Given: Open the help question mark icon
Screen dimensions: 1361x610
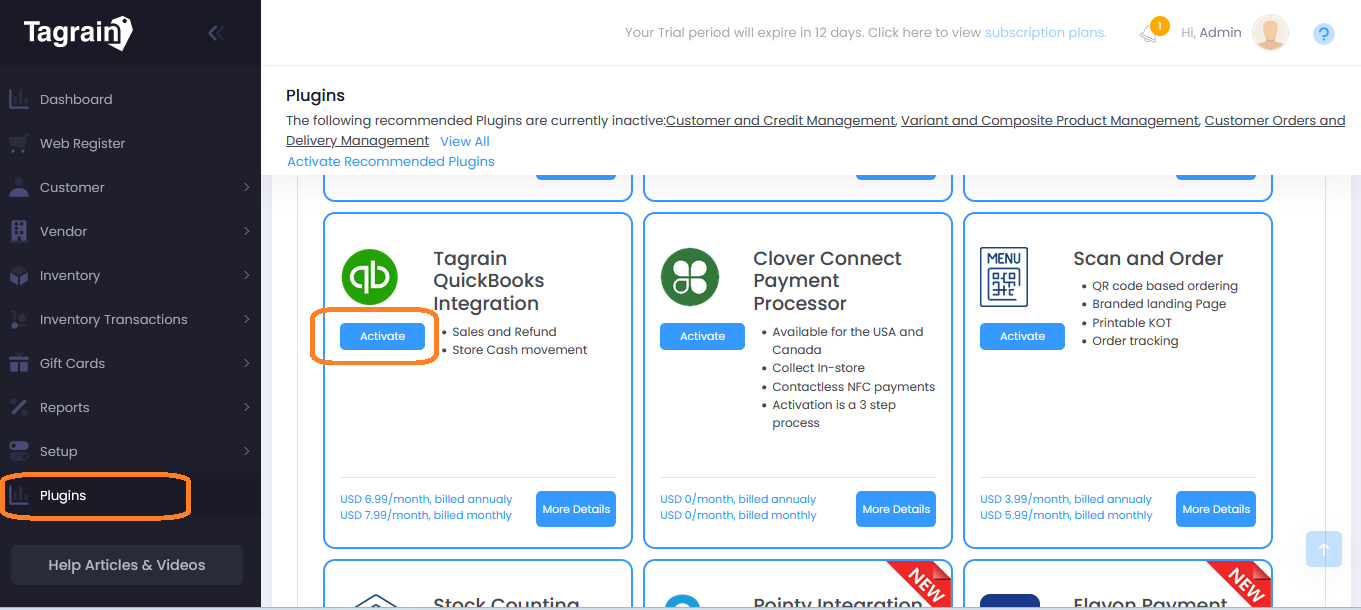Looking at the screenshot, I should point(1323,34).
